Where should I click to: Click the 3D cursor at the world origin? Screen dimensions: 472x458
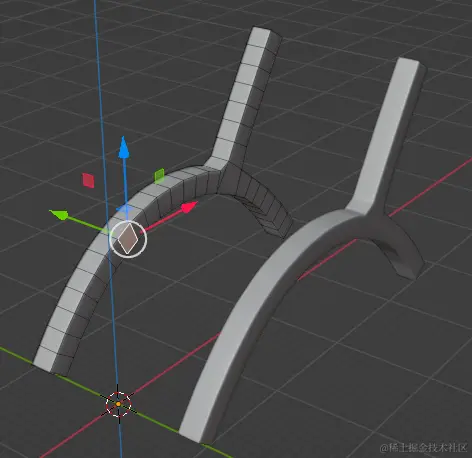pyautogui.click(x=118, y=404)
